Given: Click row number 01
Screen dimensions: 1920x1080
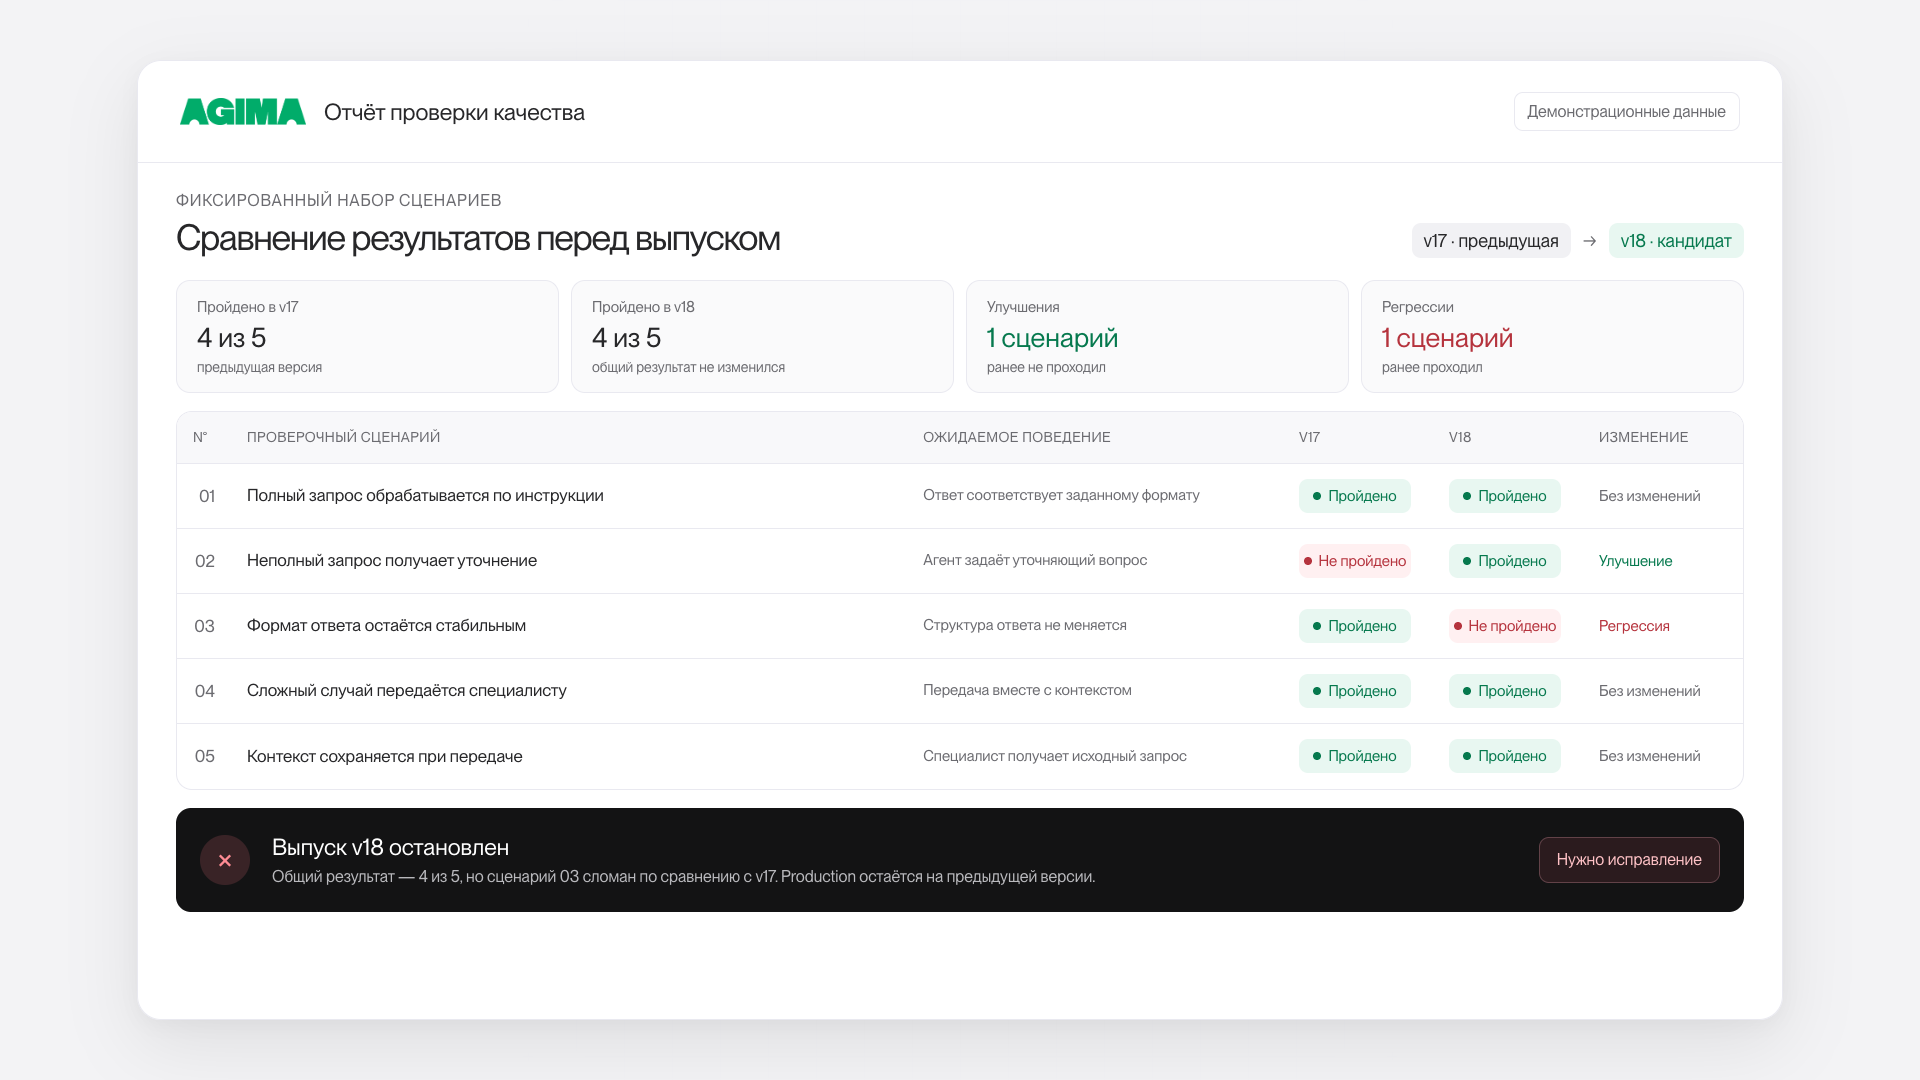Looking at the screenshot, I should tap(206, 496).
